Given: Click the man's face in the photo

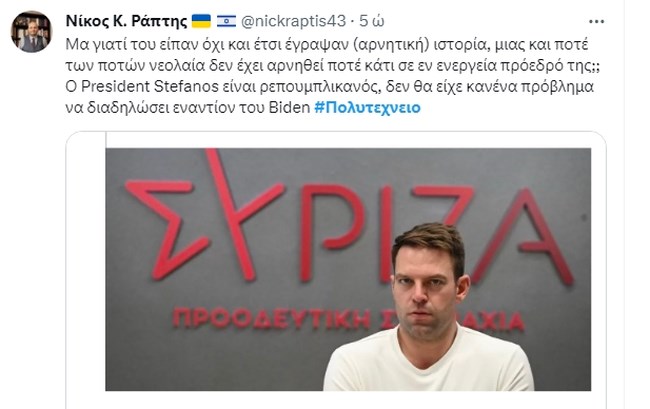Looking at the screenshot, I should 427,290.
